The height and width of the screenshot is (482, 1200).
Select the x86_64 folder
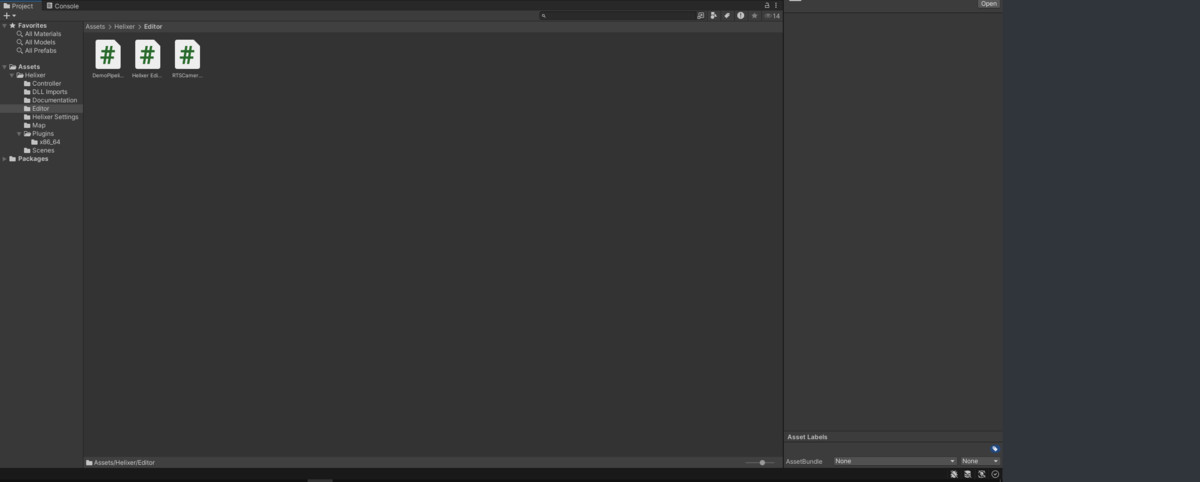pos(46,142)
